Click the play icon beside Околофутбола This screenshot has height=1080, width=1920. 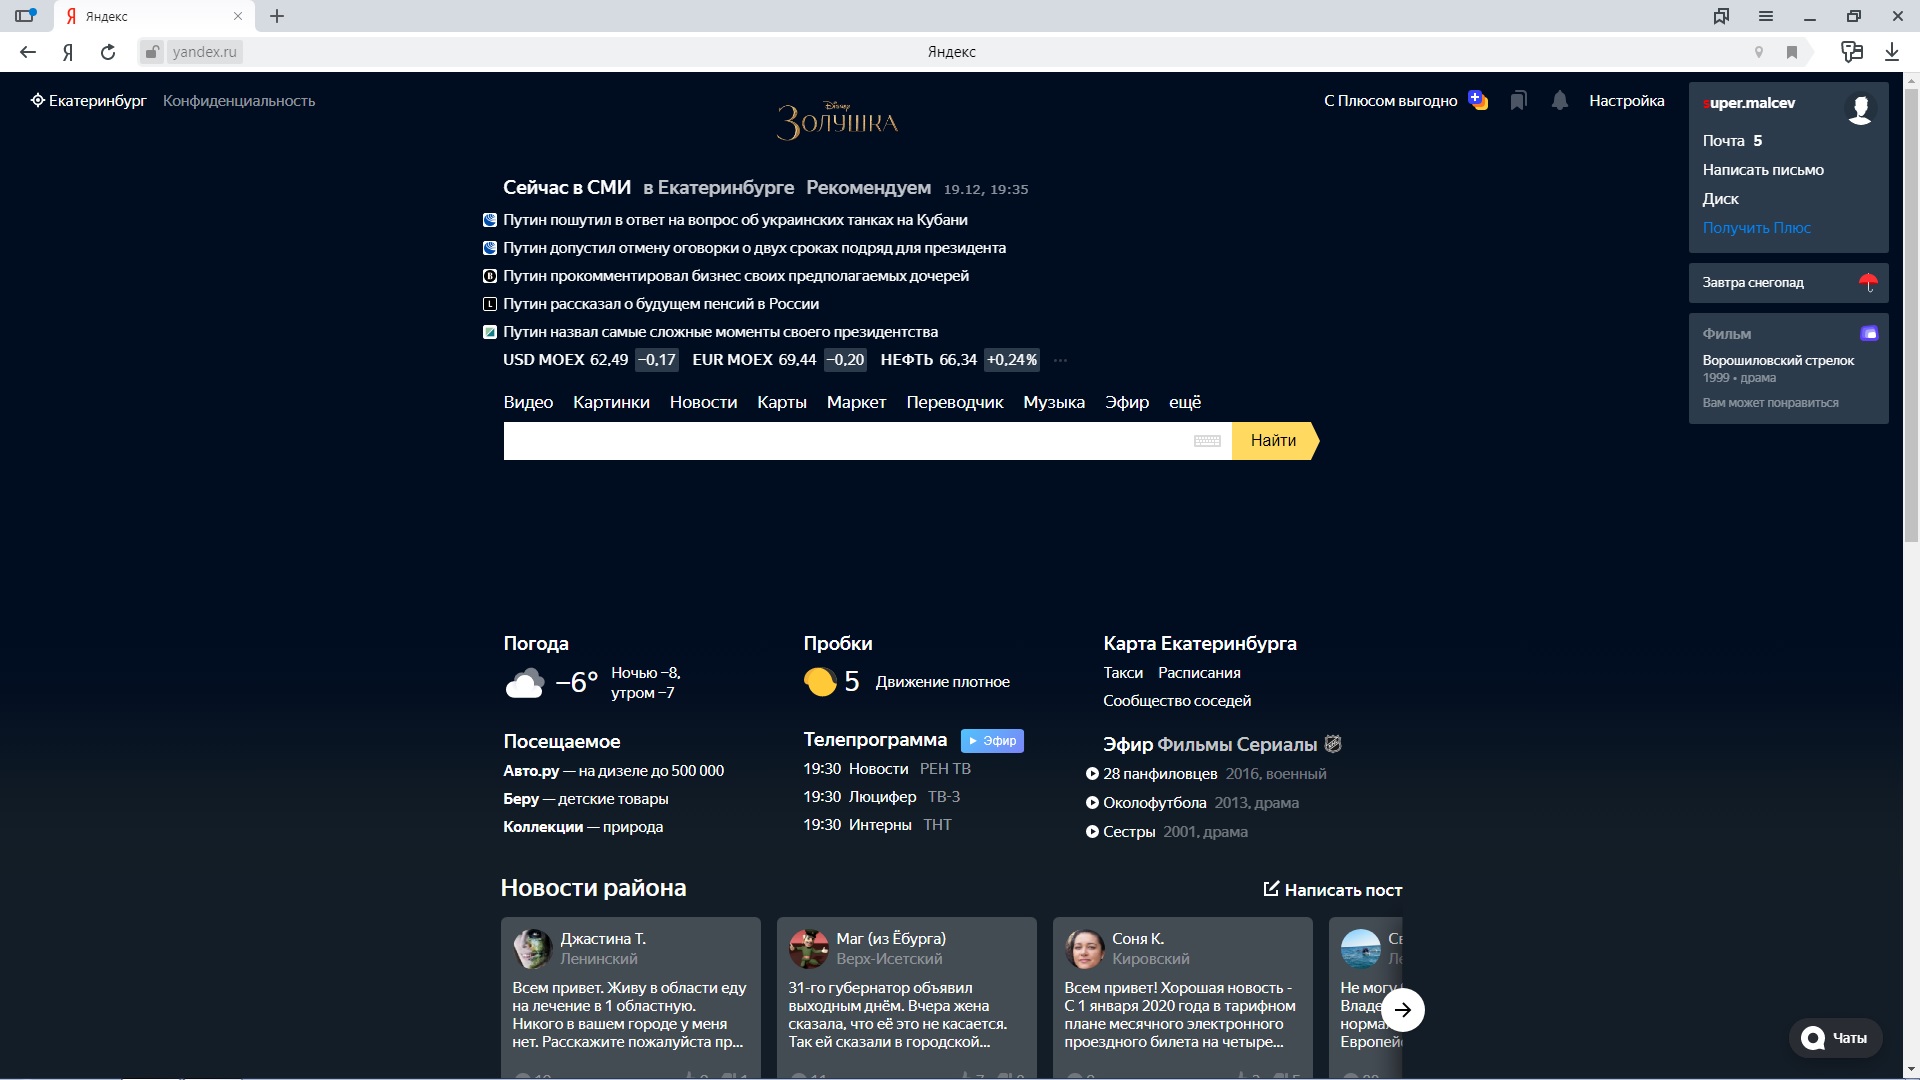[1092, 803]
